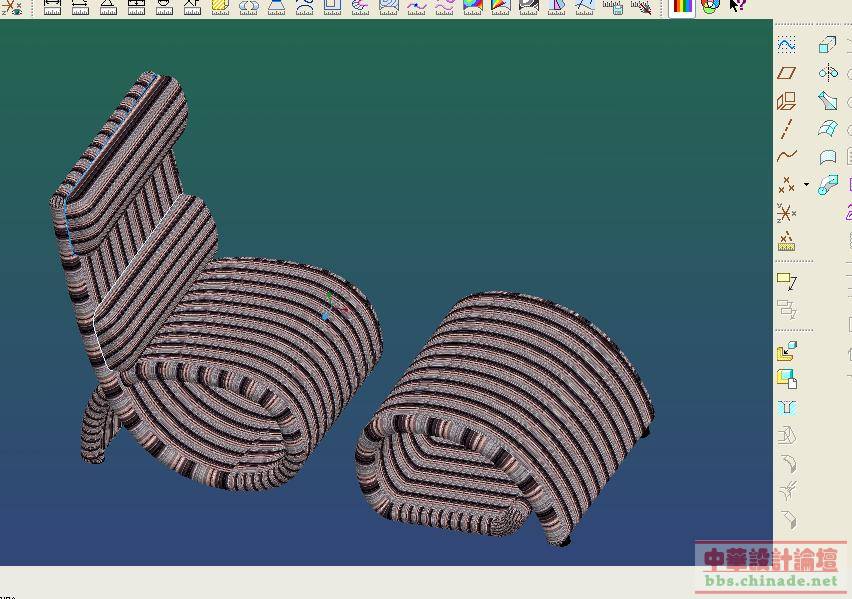Choose the Datum Axis dashed-line tool
Image resolution: width=852 pixels, height=599 pixels.
[786, 129]
